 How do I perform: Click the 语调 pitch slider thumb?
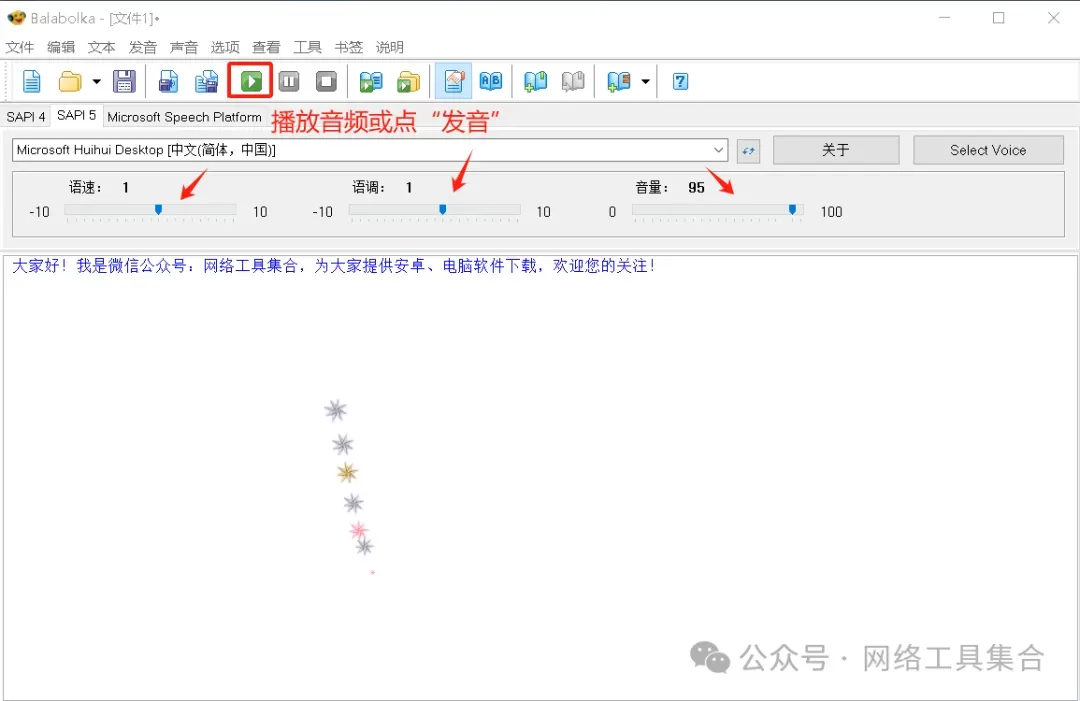pyautogui.click(x=442, y=209)
